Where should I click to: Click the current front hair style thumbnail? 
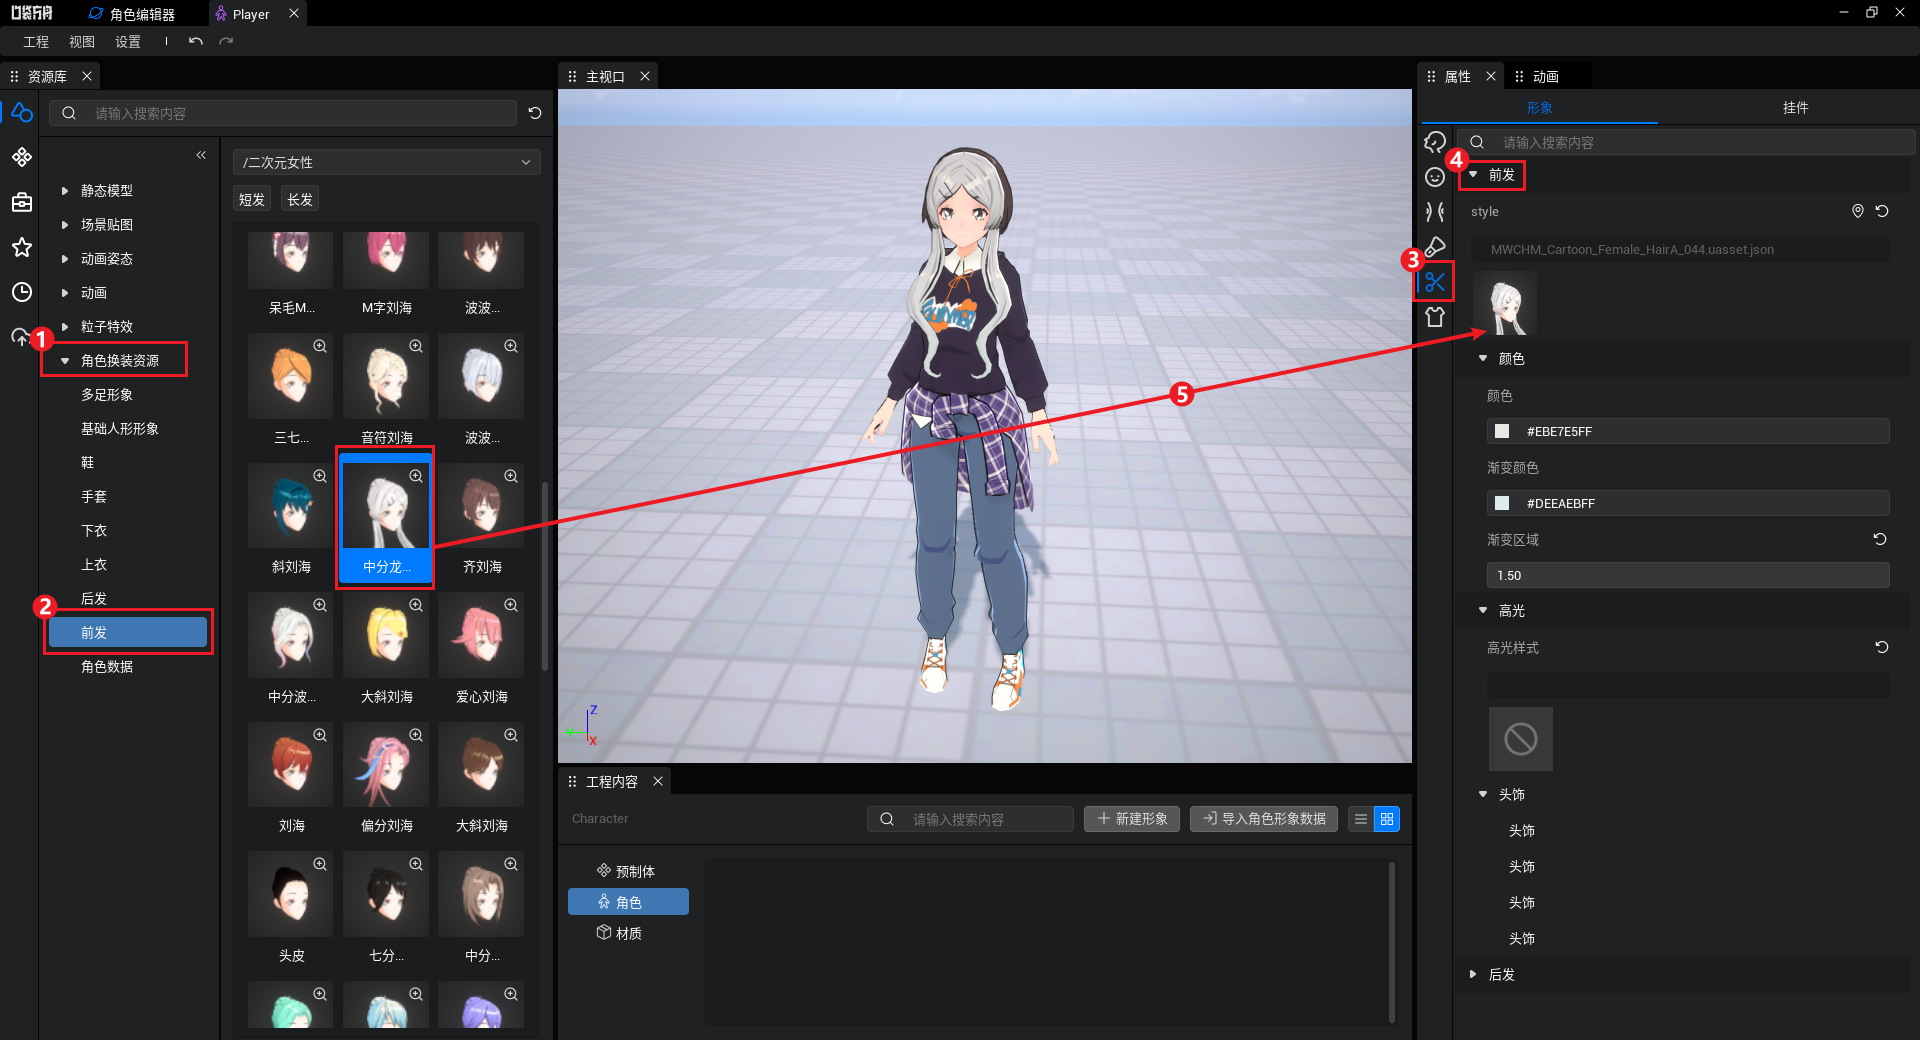[x=1505, y=304]
